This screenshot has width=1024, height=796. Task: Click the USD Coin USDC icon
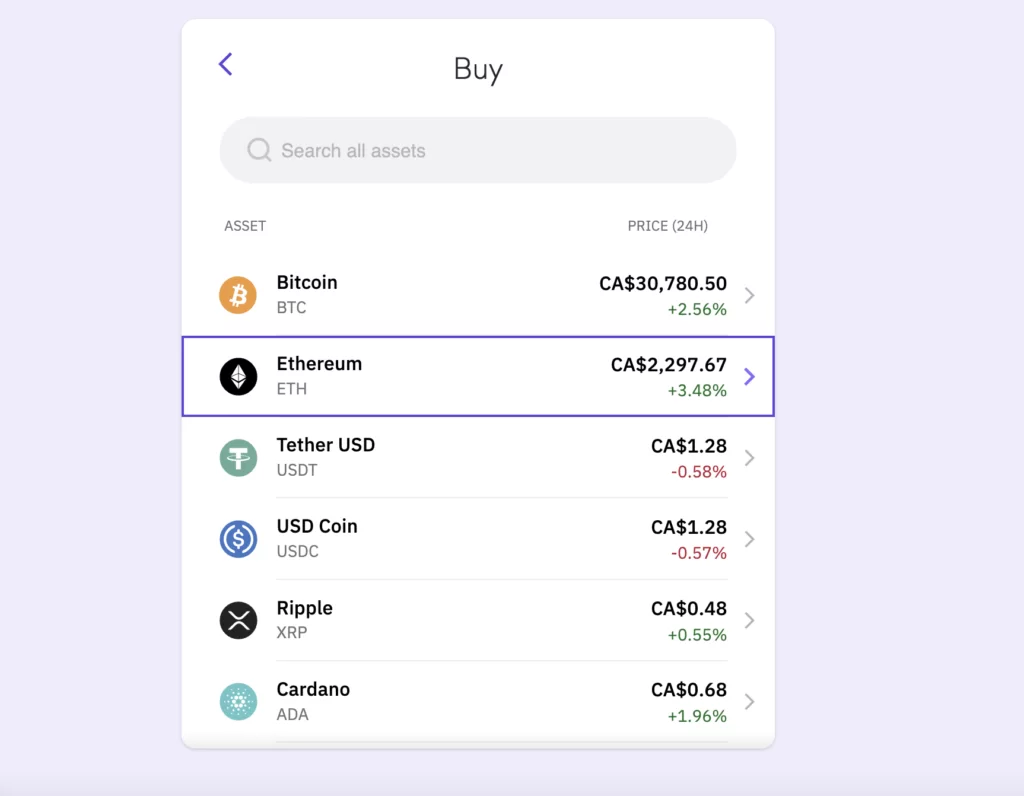(237, 538)
